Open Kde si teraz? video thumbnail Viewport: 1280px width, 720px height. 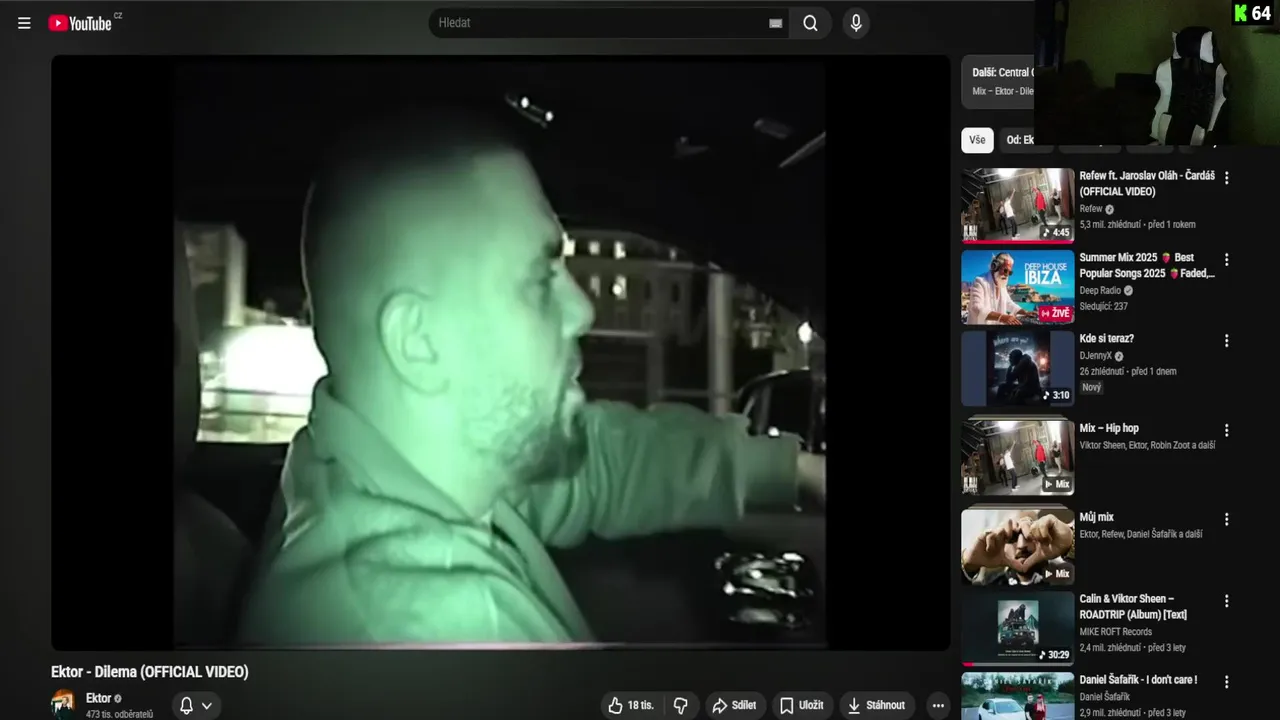coord(1018,368)
